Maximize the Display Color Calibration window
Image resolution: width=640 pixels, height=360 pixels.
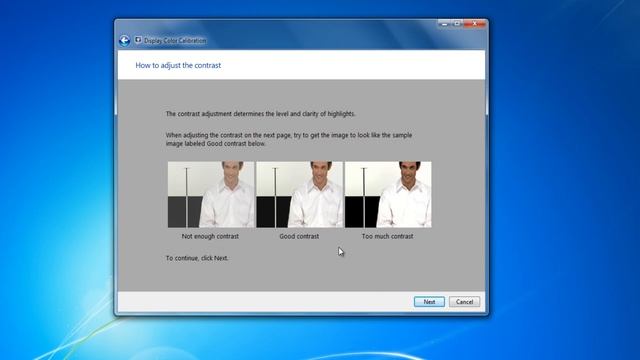pyautogui.click(x=457, y=24)
